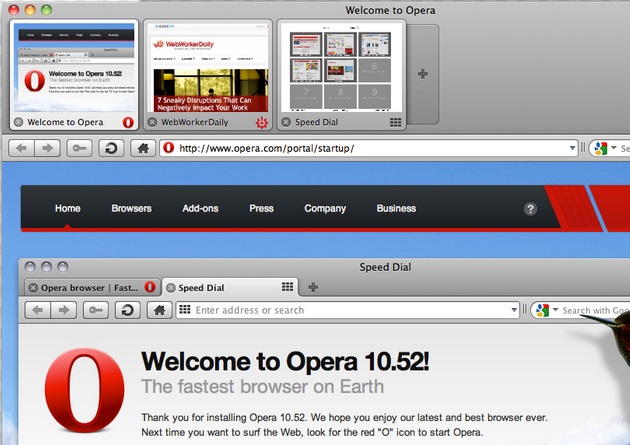Close the Speed Dial thumbnail tab
The height and width of the screenshot is (445, 630).
click(x=286, y=122)
